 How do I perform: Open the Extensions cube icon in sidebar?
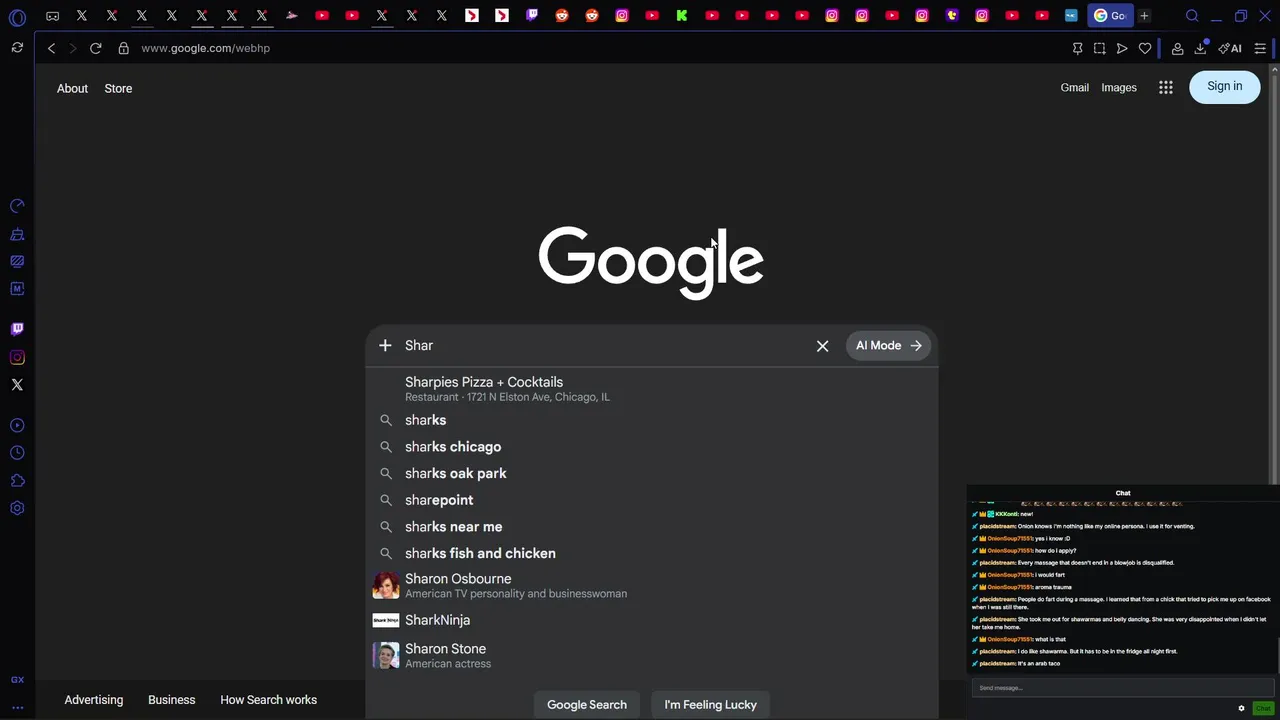pos(17,481)
